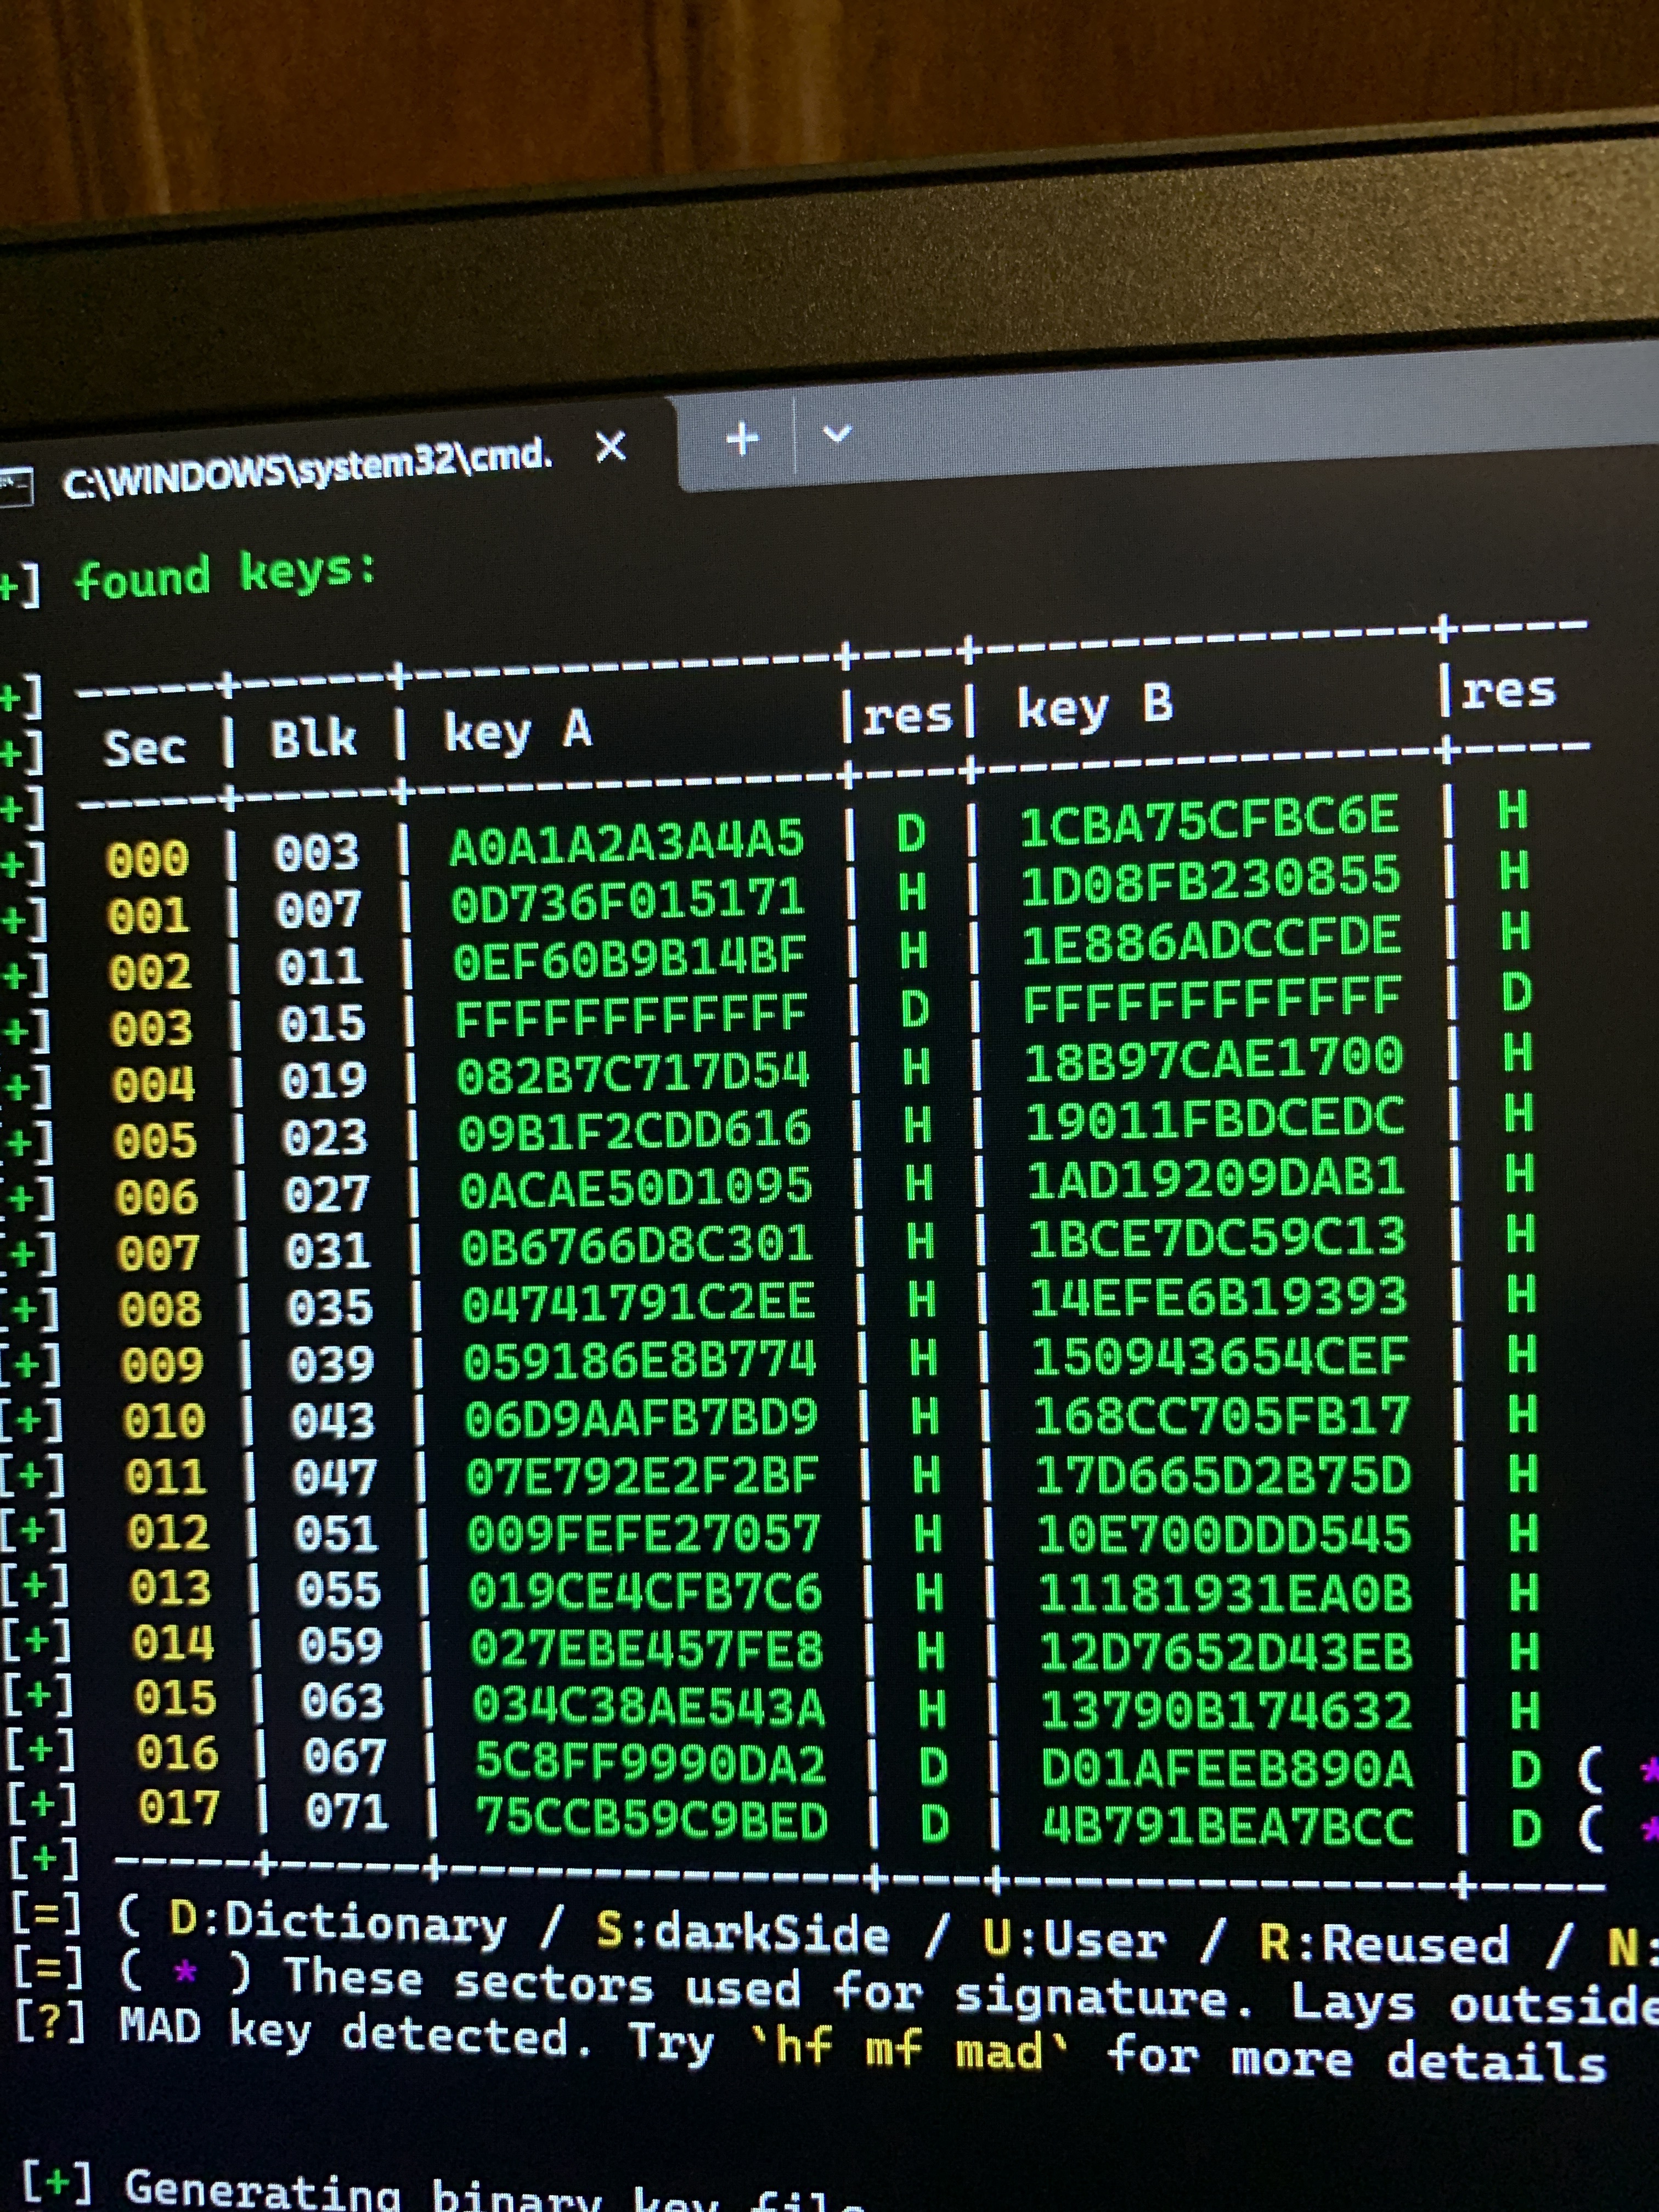
Task: Click key A value 0ACAE50D1095
Action: pyautogui.click(x=636, y=1188)
